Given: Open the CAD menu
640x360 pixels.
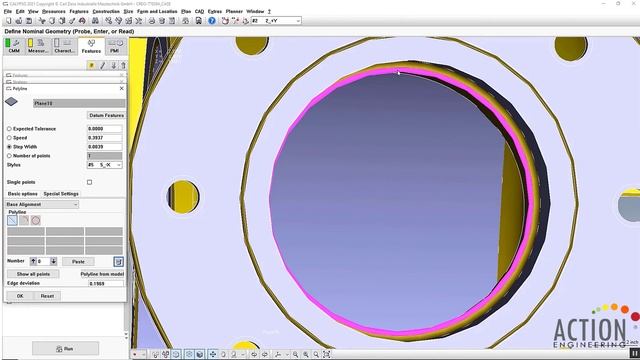Looking at the screenshot, I should 199,11.
